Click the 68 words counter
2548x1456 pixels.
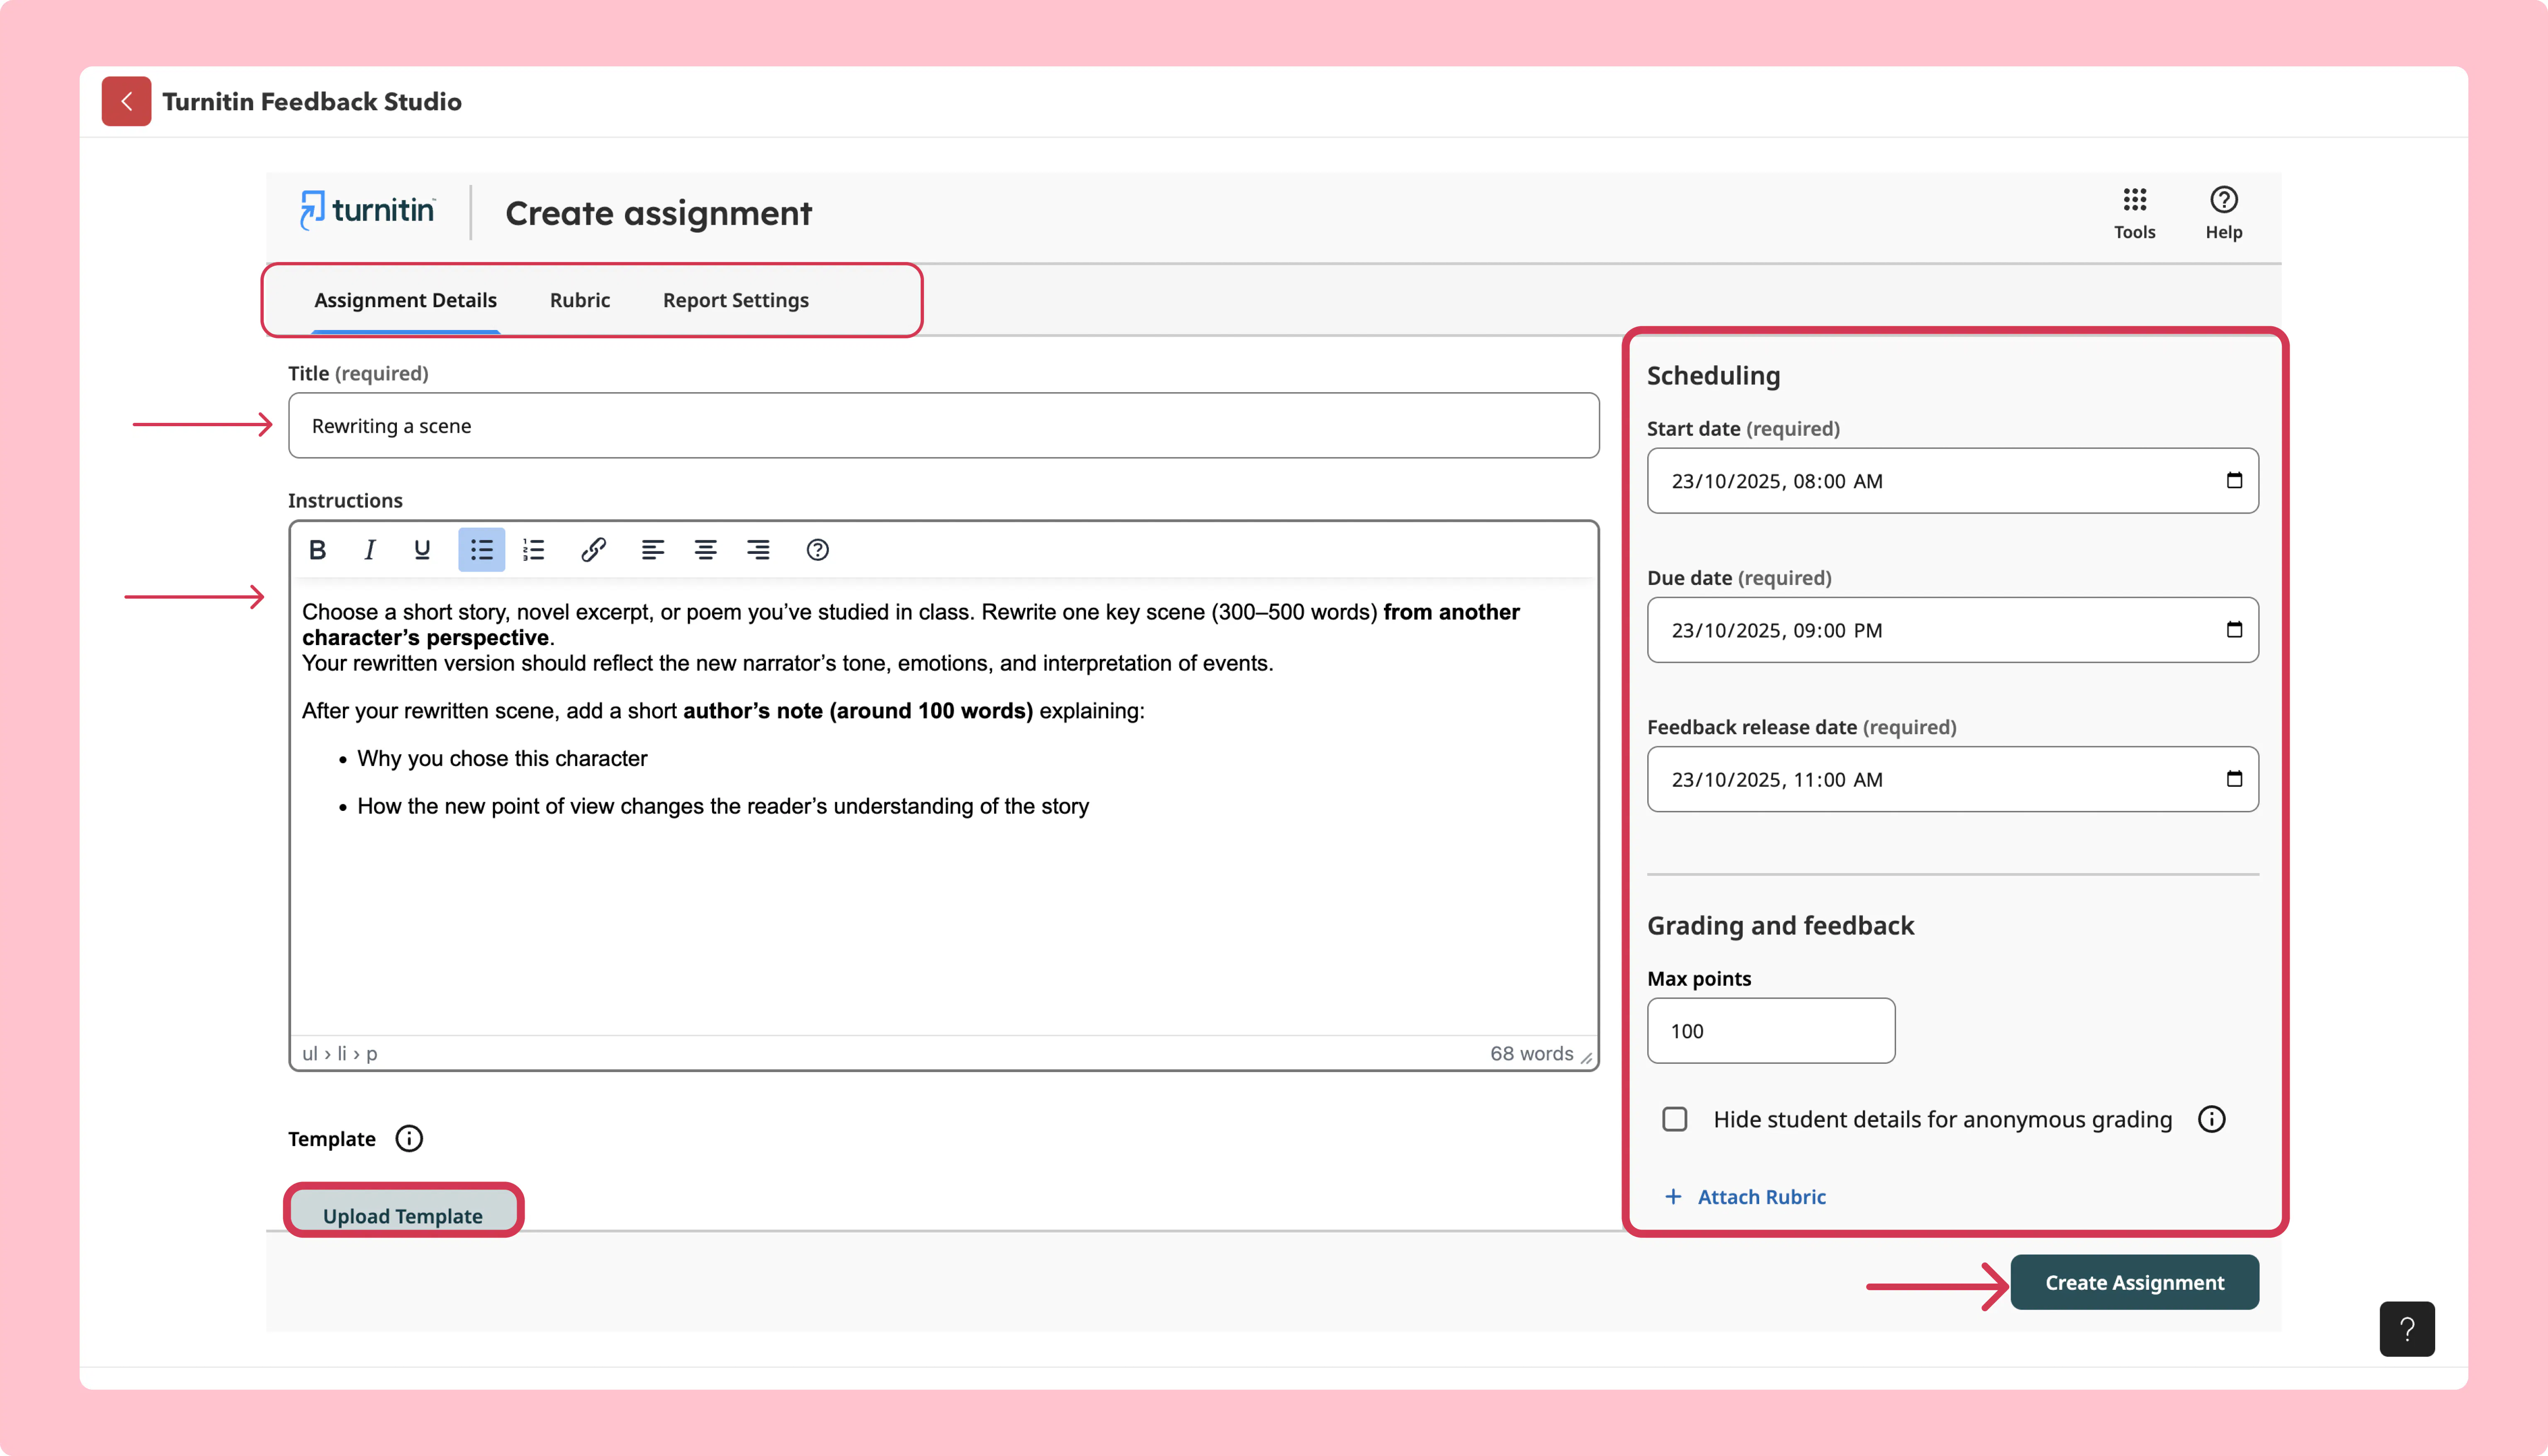pos(1531,1053)
